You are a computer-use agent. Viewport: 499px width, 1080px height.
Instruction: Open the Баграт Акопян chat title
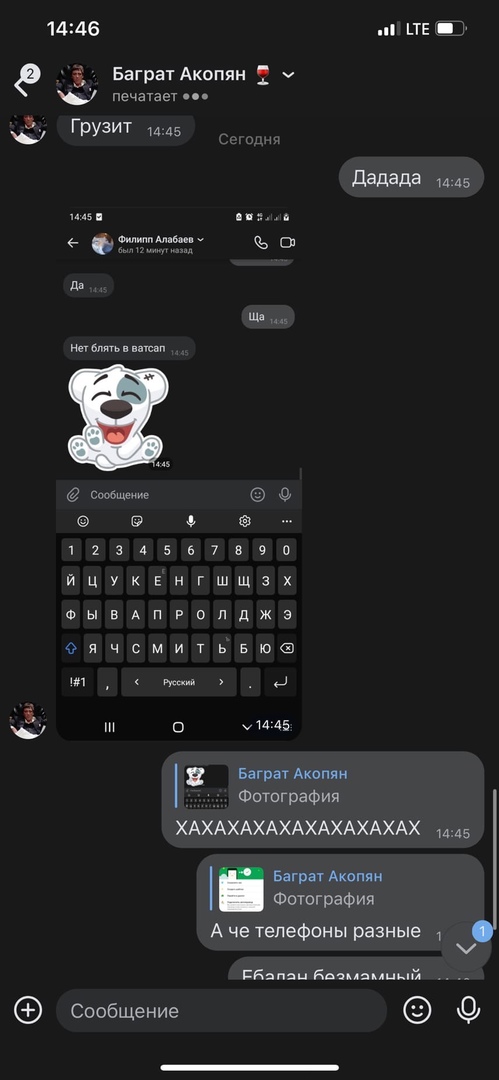(x=179, y=74)
